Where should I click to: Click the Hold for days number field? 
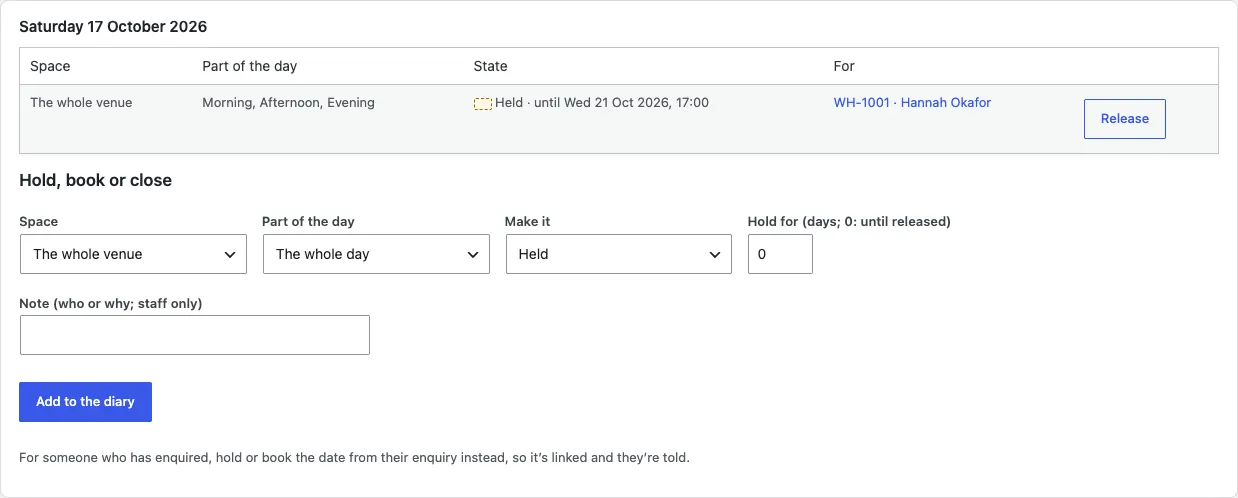[780, 254]
